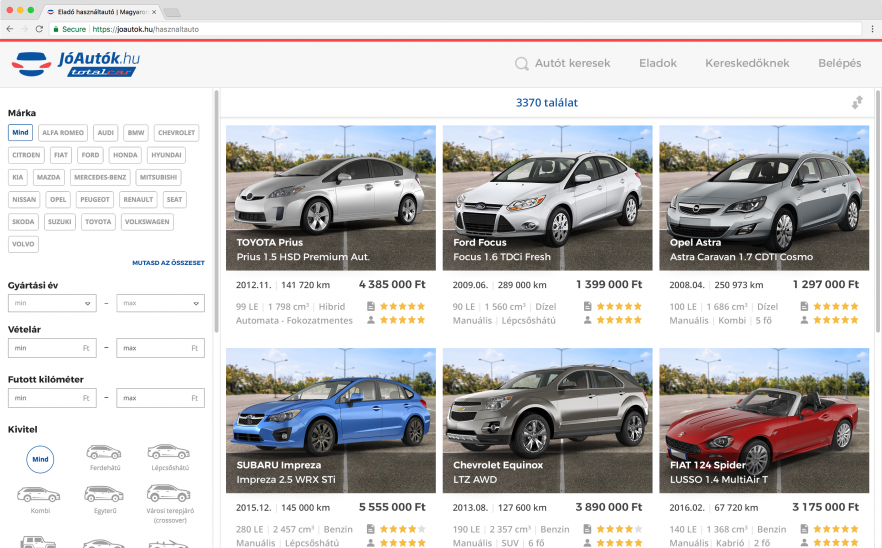The width and height of the screenshot is (882, 548).
Task: Click the document icon on the Ford Focus card
Action: pos(587,307)
